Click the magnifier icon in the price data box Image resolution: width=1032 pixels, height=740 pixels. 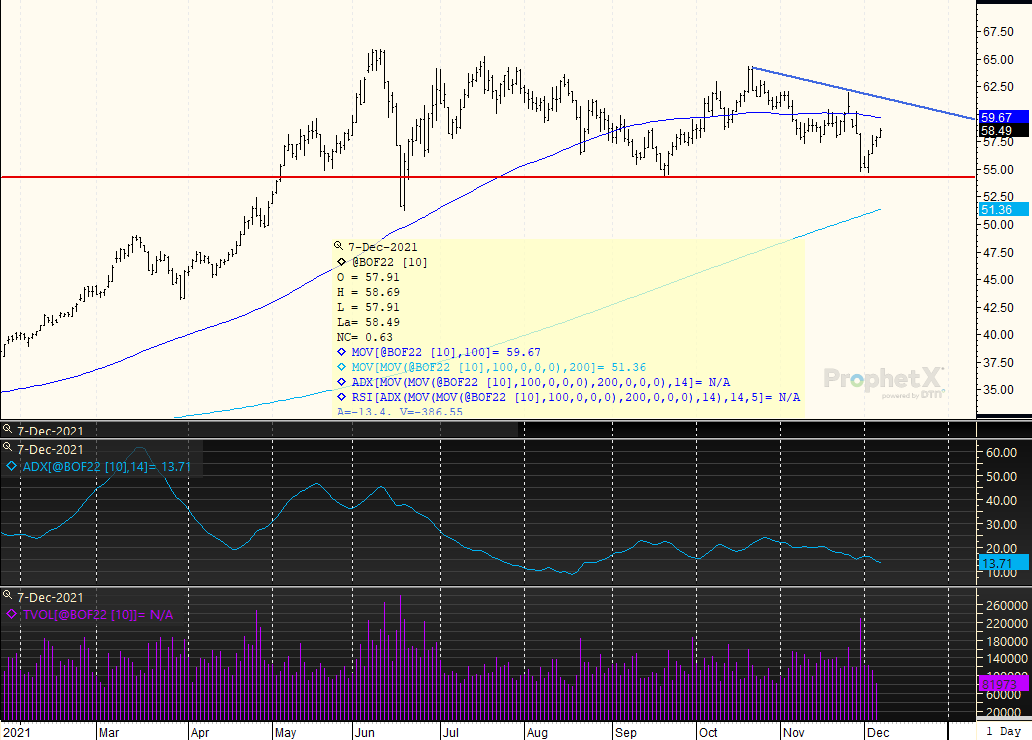(339, 246)
